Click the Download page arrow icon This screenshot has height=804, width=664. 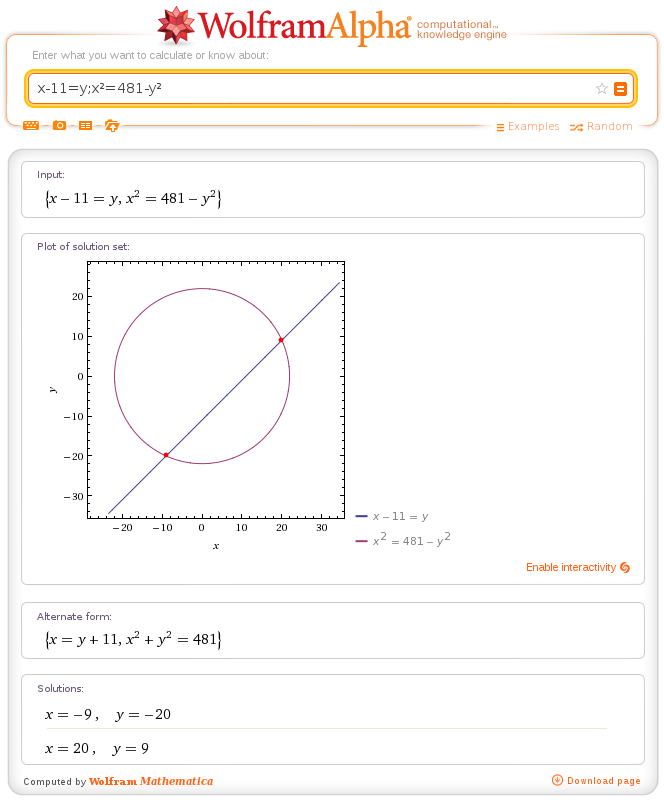coord(557,780)
